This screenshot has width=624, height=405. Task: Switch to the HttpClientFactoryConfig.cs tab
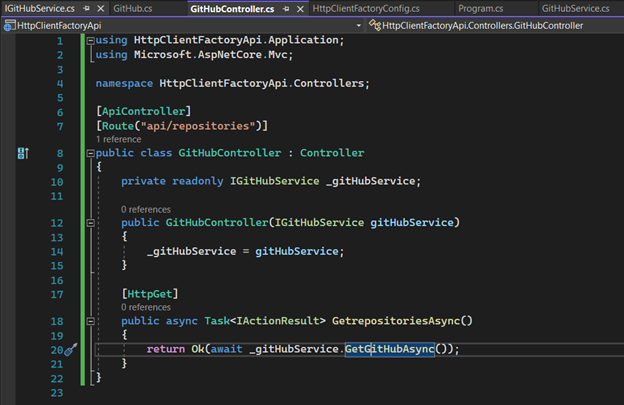point(366,9)
